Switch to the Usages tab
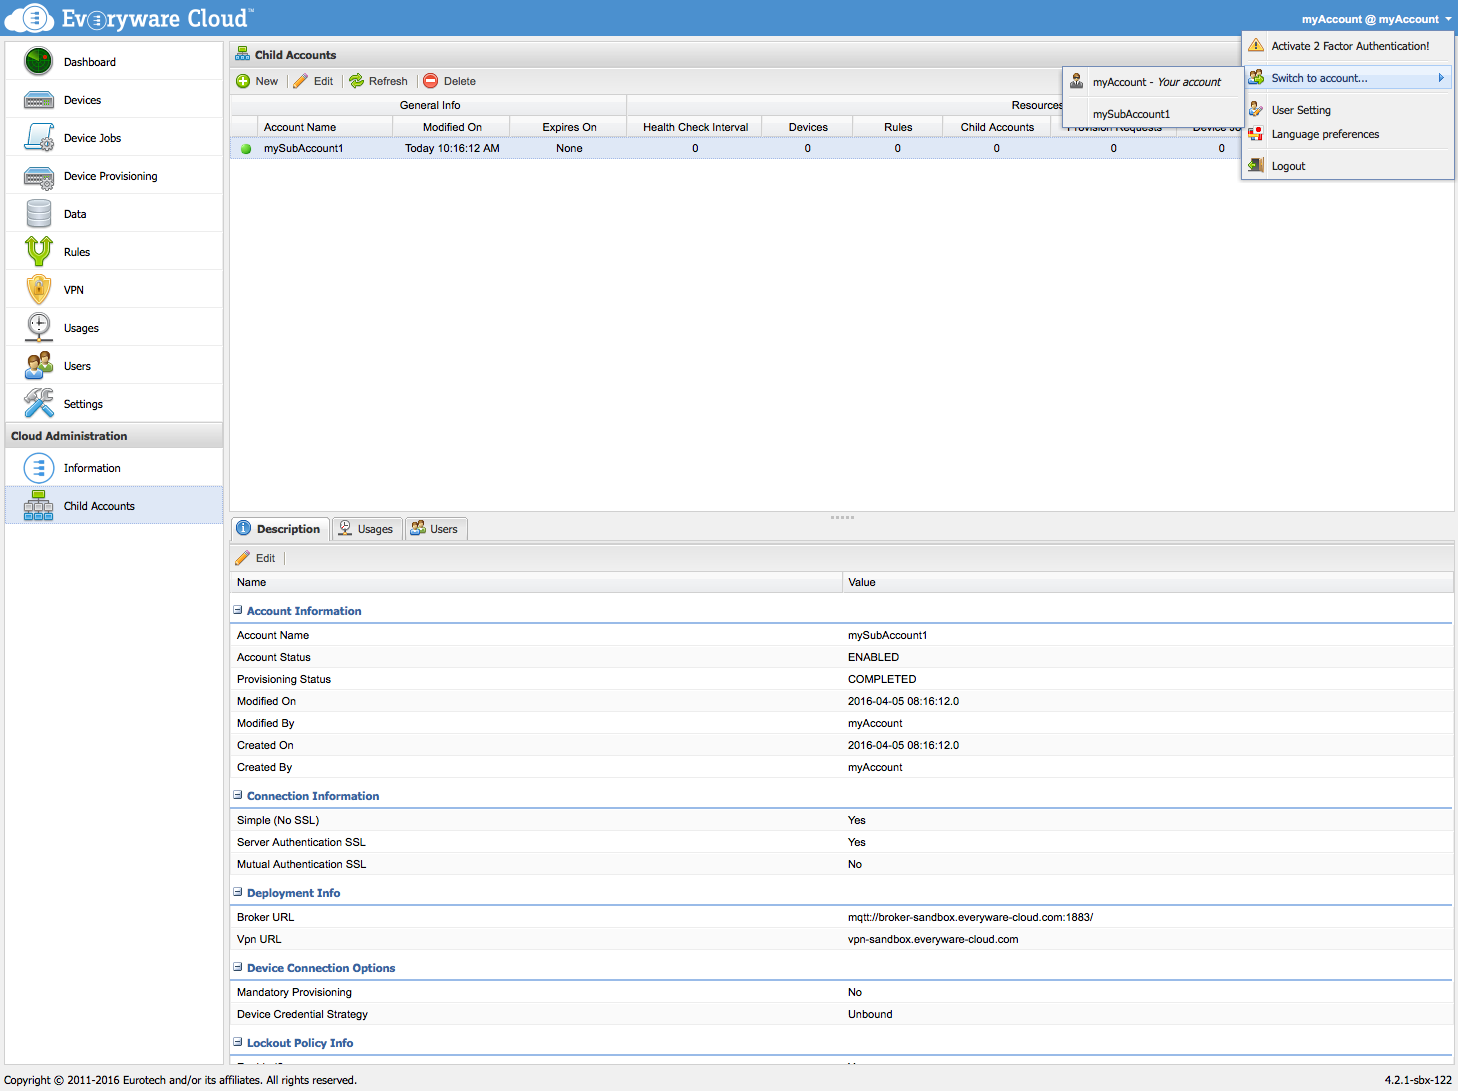 tap(367, 529)
